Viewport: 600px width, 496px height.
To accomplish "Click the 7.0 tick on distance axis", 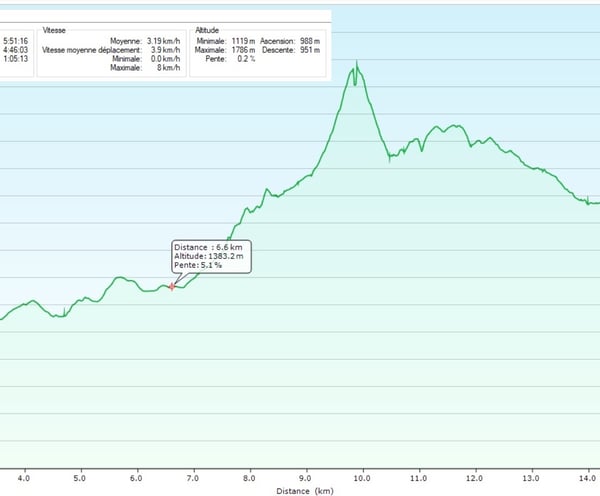I will tap(193, 478).
